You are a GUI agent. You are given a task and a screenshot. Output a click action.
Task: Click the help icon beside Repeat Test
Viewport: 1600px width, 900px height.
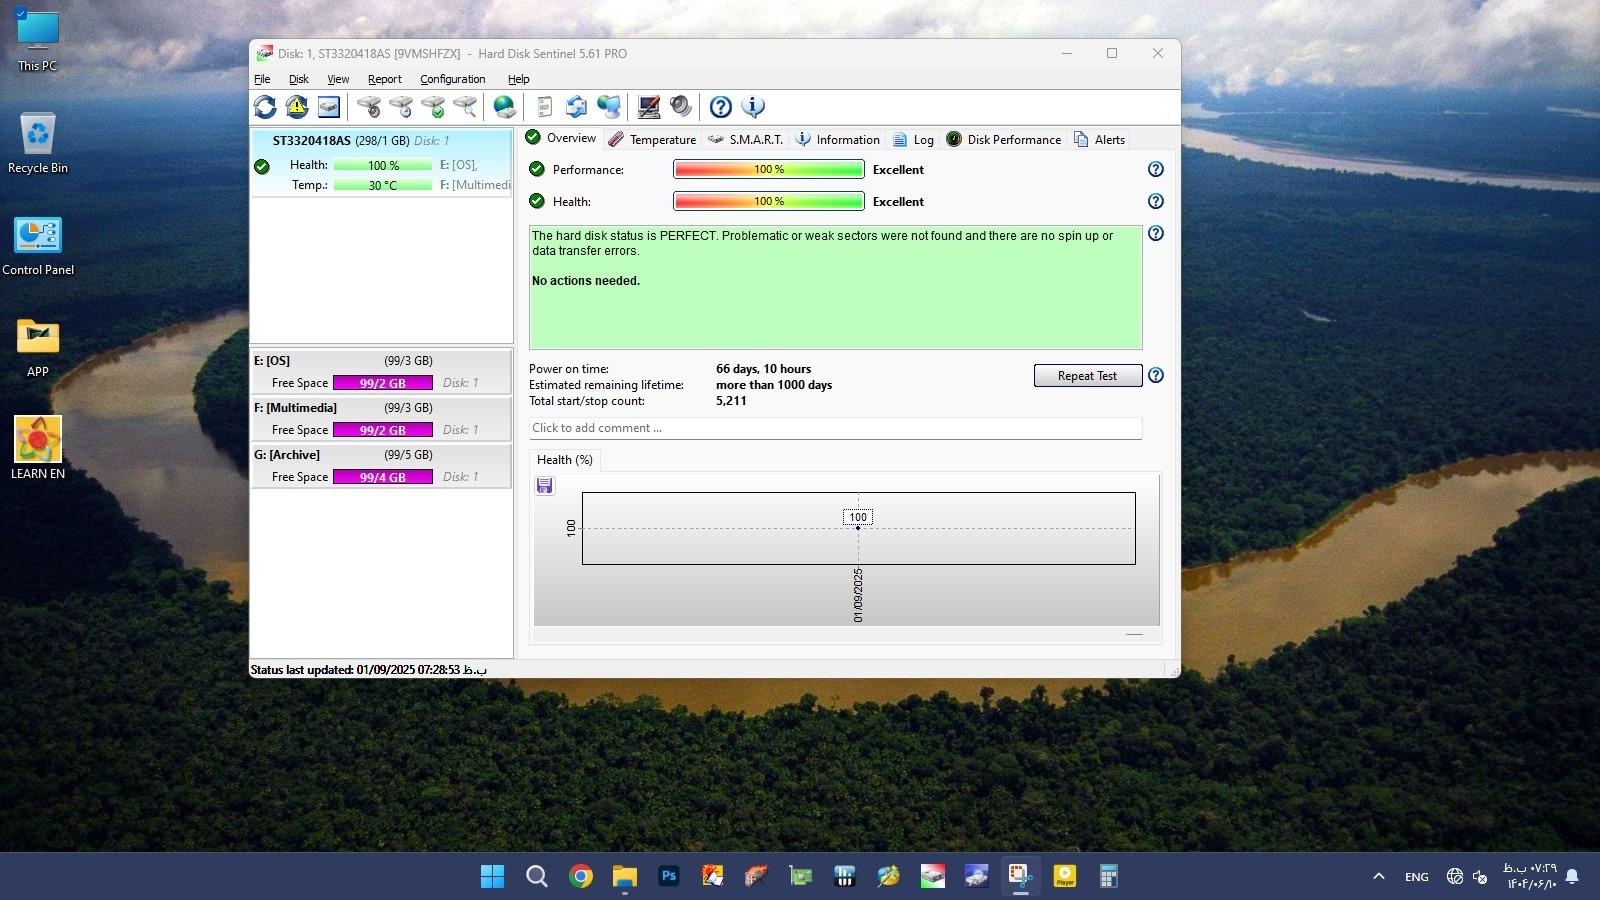1156,376
